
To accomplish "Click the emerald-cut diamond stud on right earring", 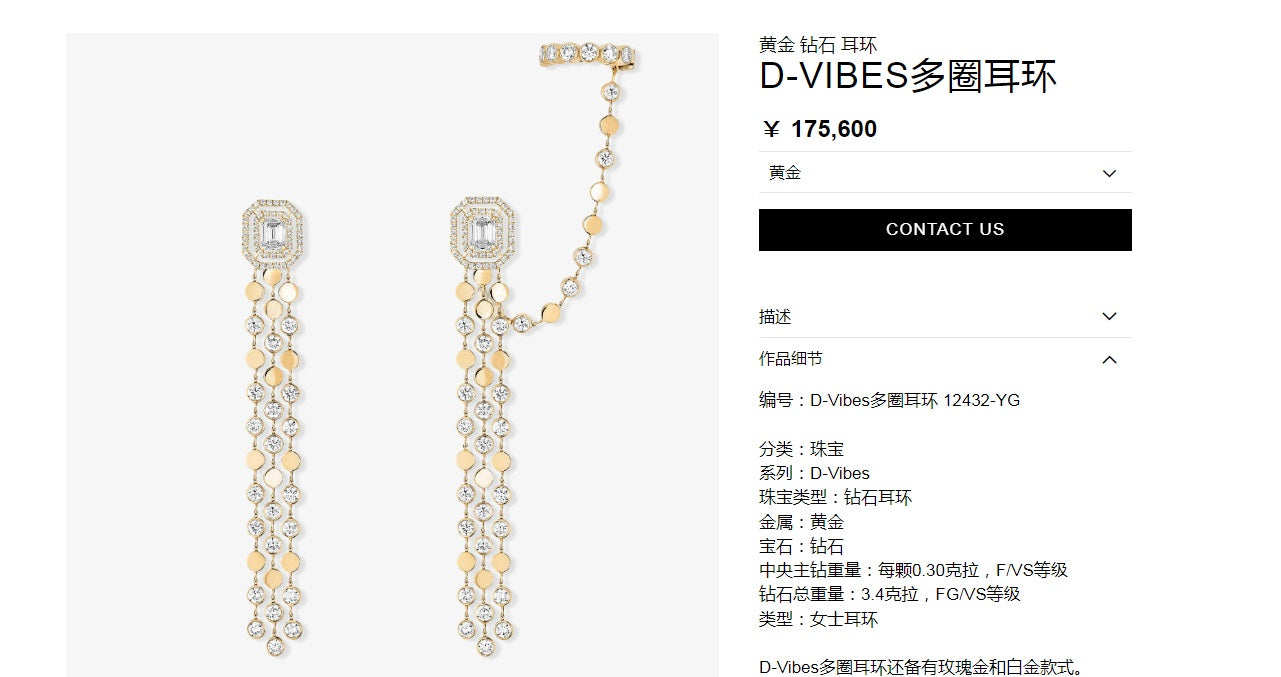I will 483,230.
